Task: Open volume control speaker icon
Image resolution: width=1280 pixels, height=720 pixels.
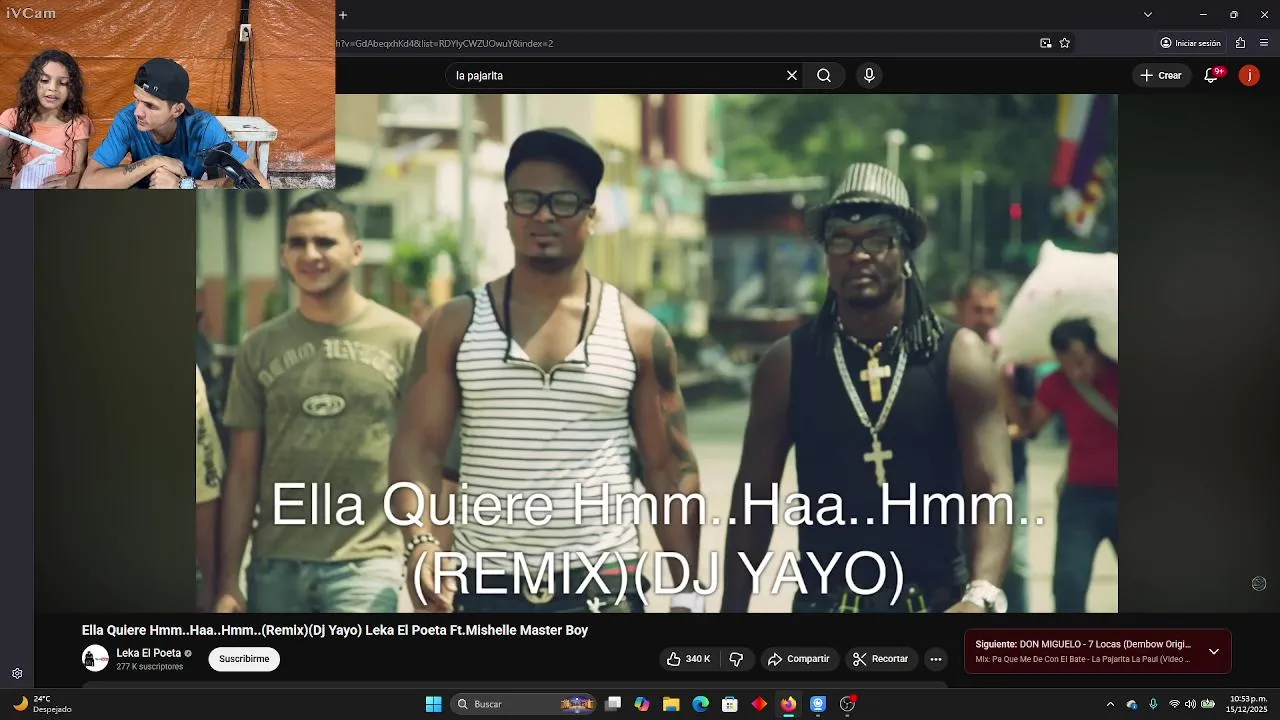Action: coord(1190,704)
